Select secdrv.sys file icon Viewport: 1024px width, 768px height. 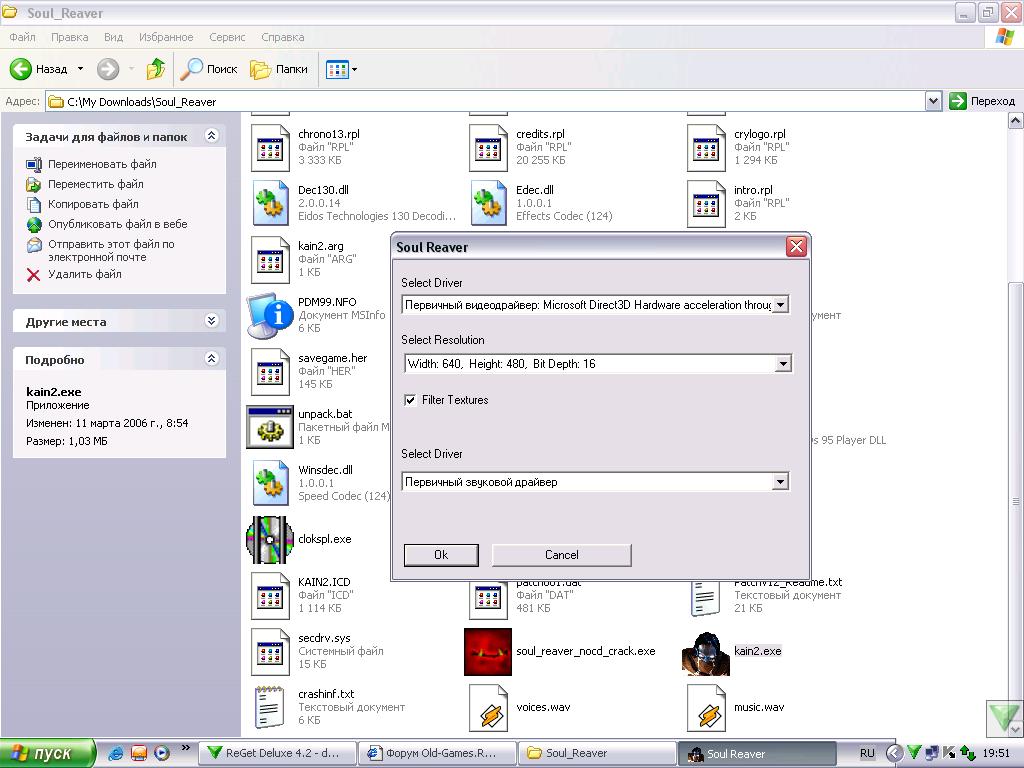(270, 652)
